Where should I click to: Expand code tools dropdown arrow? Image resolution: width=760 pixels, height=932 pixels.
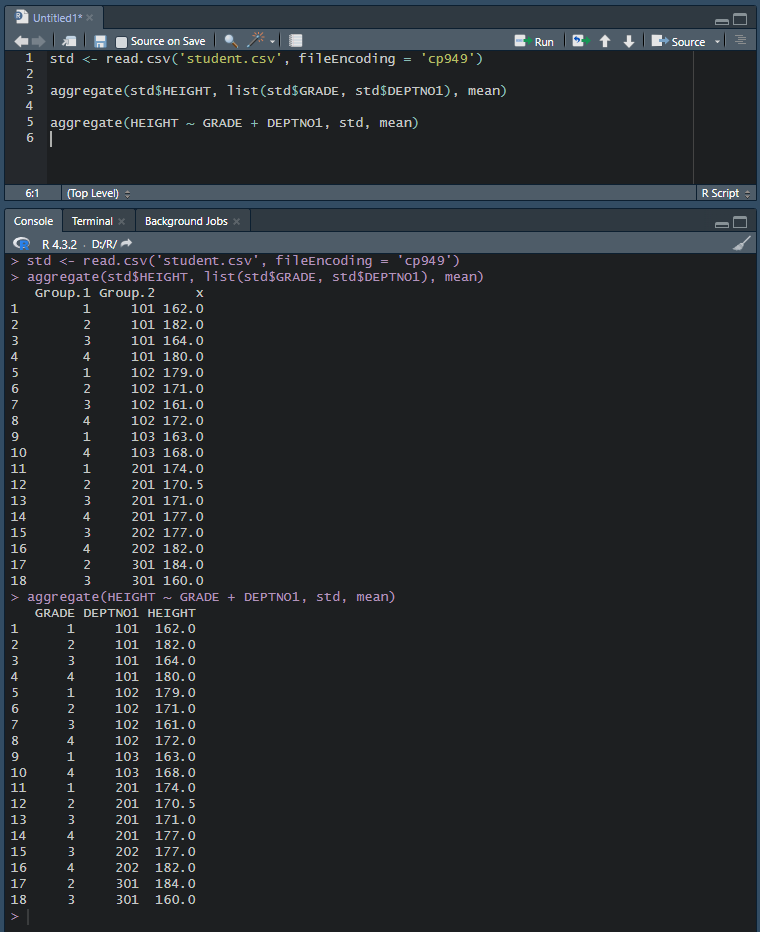pos(272,42)
